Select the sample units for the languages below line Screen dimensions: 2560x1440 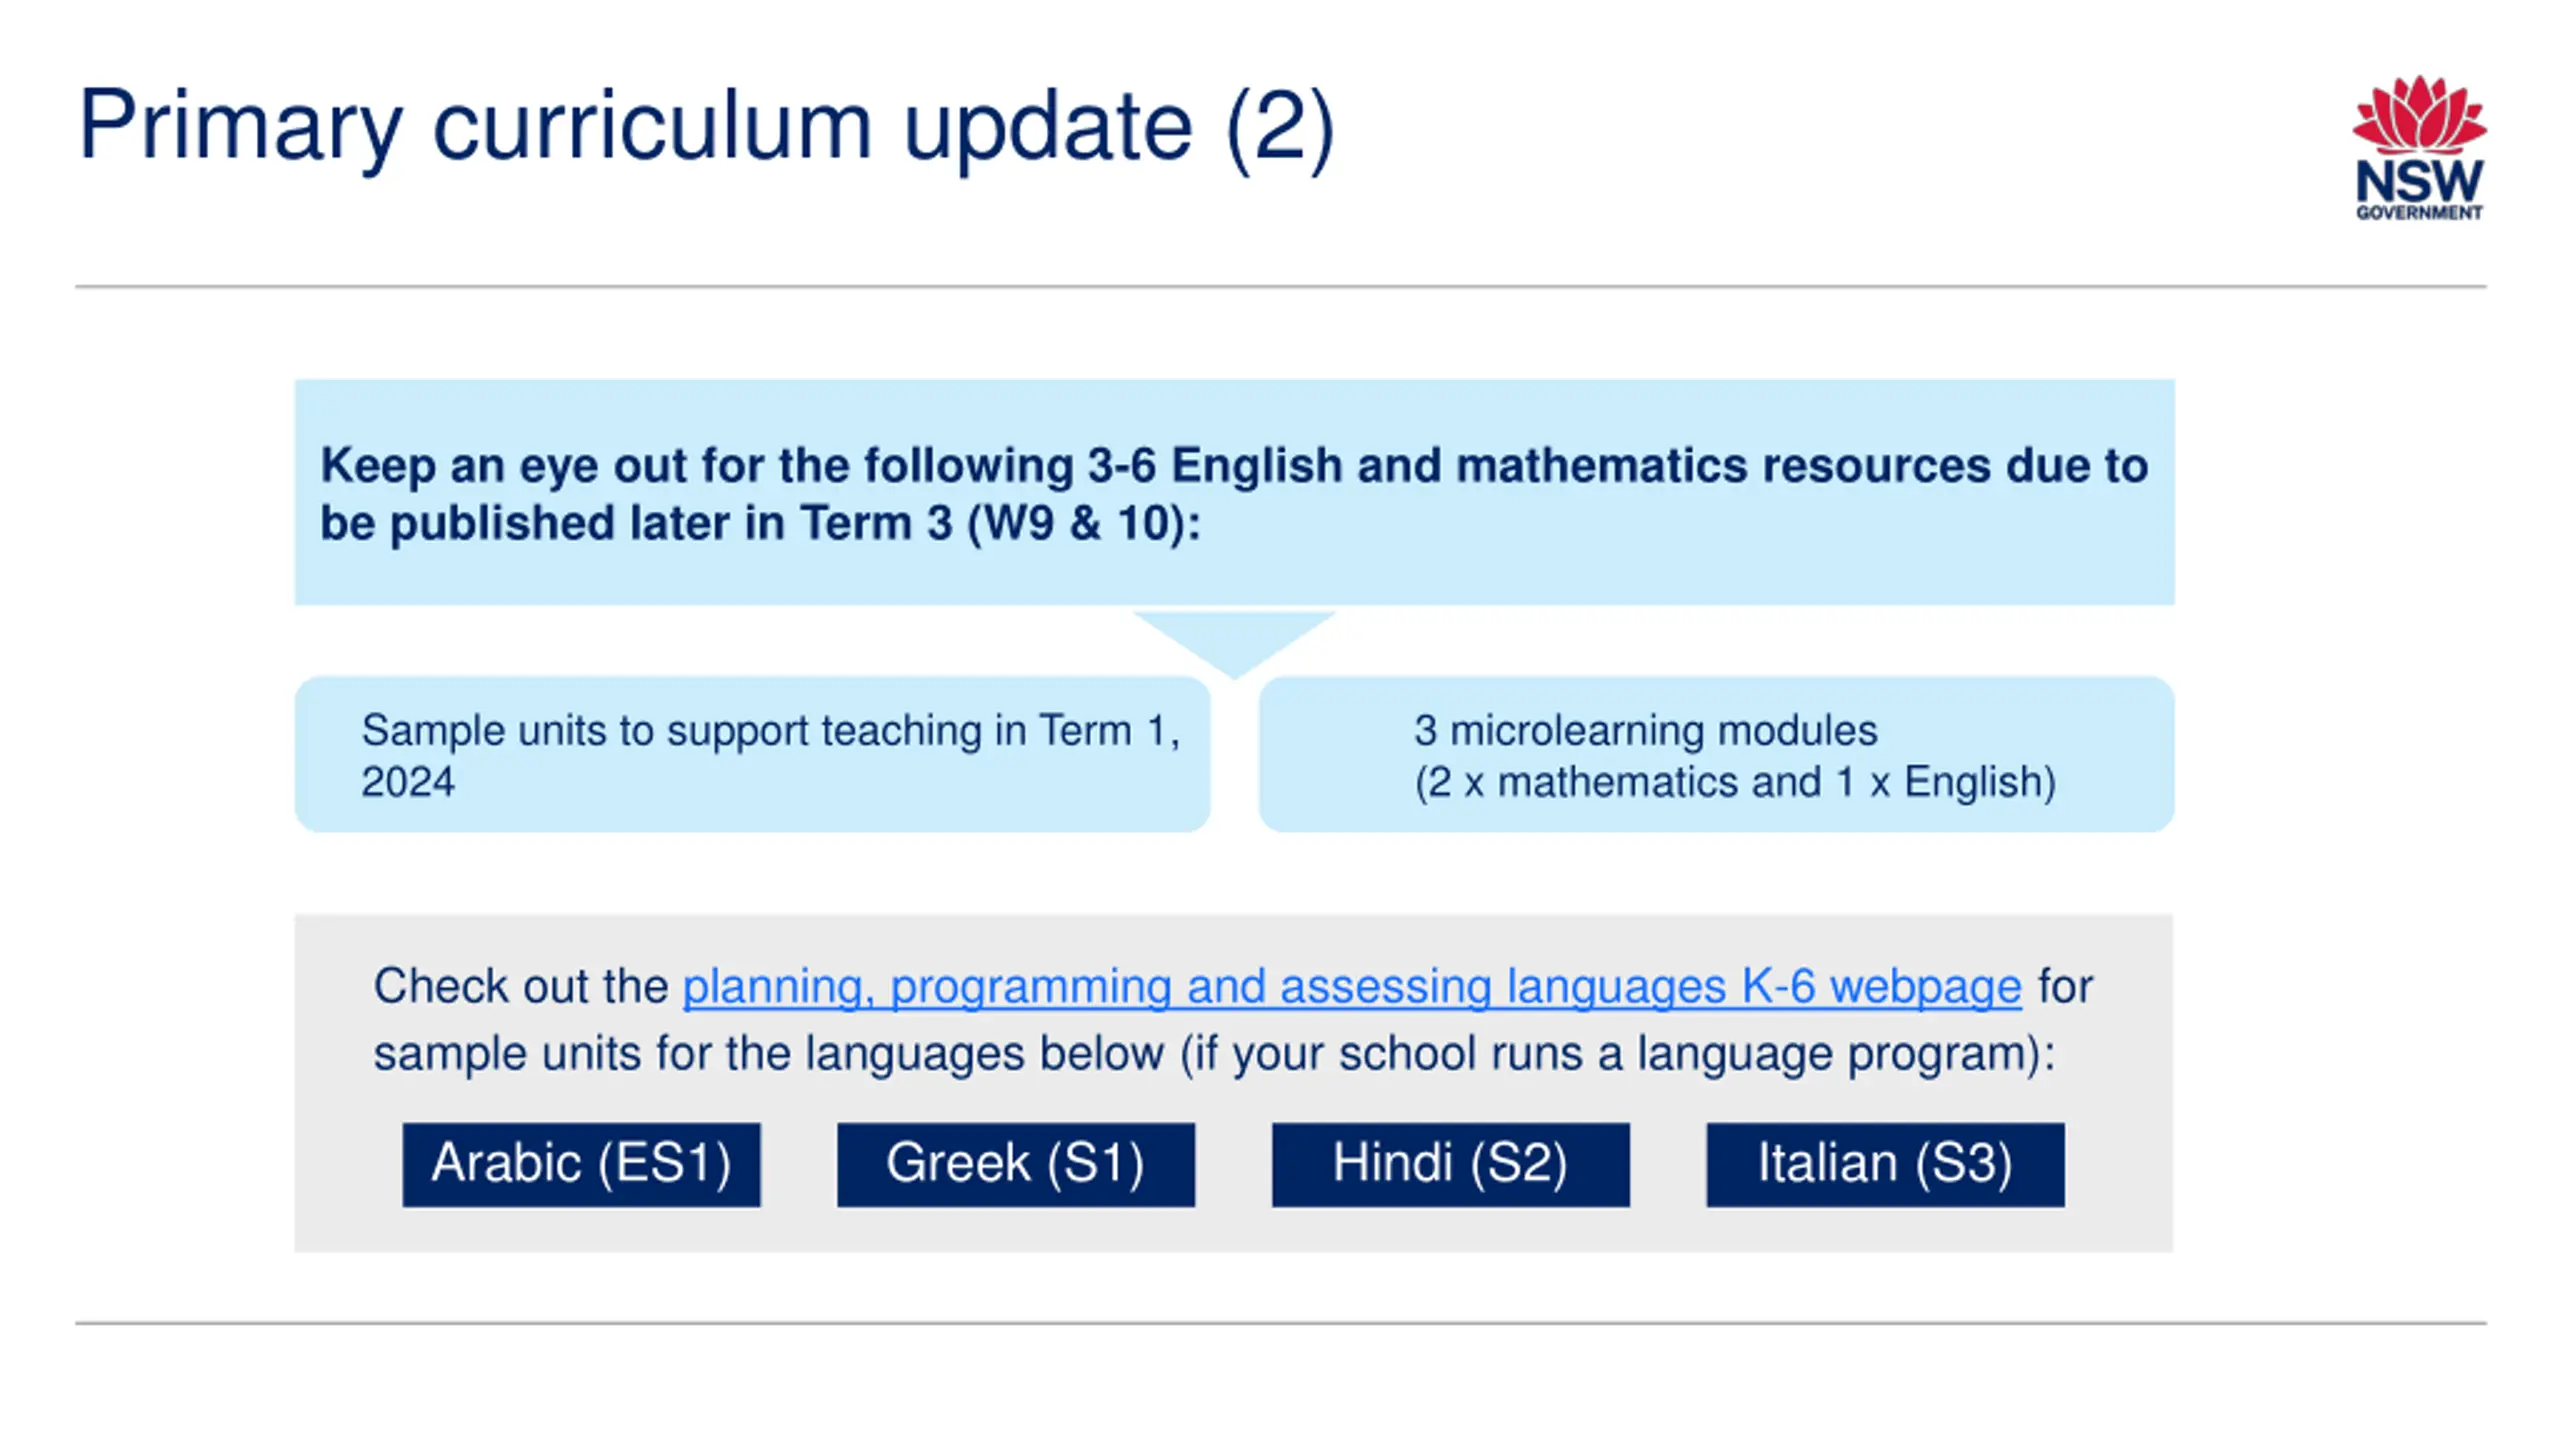tap(1214, 1054)
